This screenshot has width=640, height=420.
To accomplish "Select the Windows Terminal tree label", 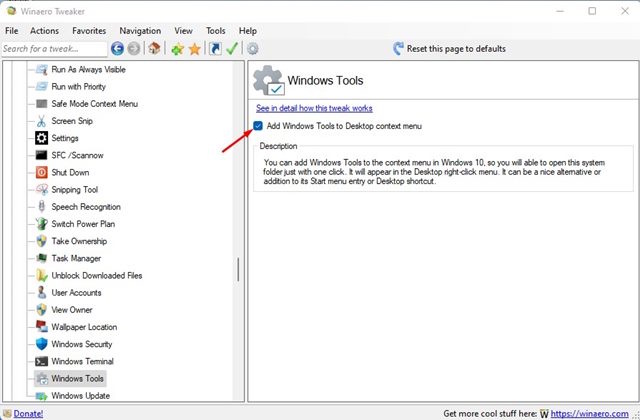I will coord(82,361).
